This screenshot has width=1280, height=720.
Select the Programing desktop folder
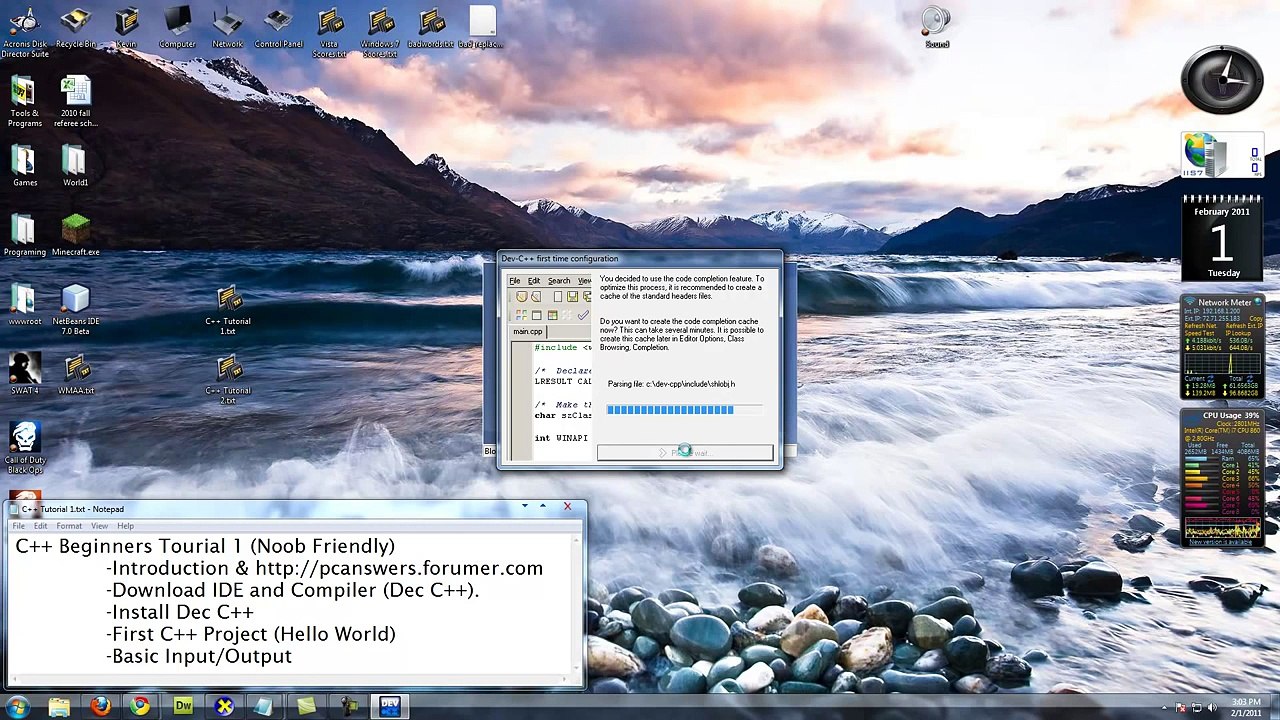pos(25,236)
